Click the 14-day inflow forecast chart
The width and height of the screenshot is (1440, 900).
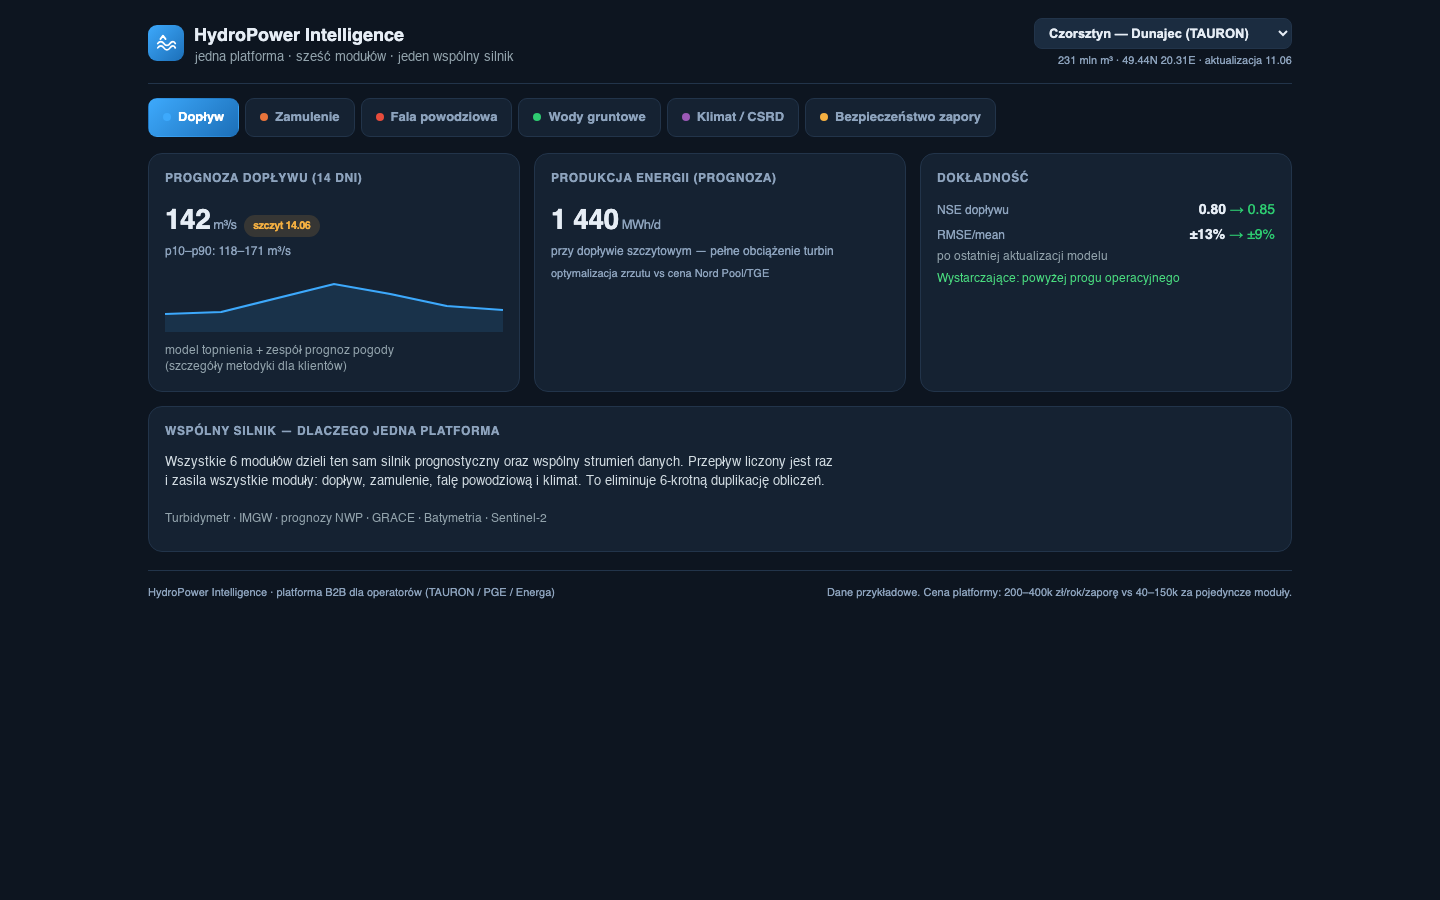pyautogui.click(x=334, y=306)
